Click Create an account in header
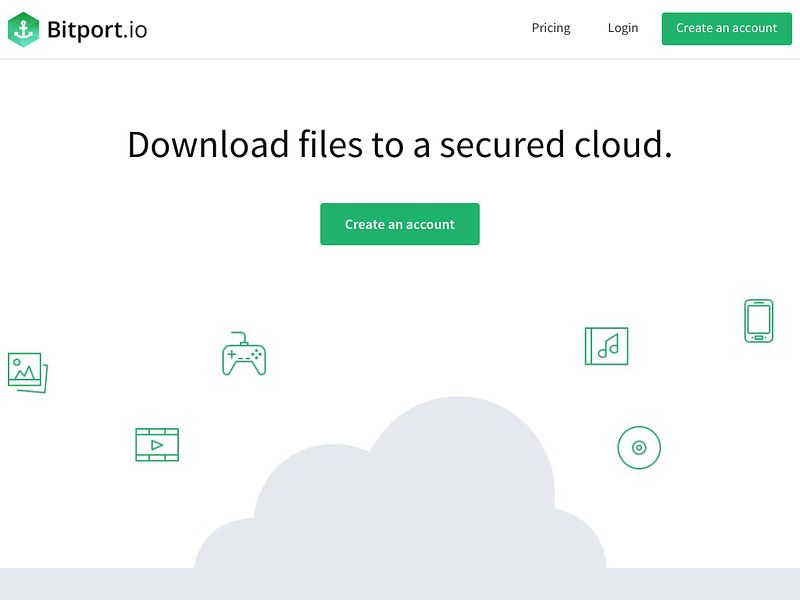The height and width of the screenshot is (600, 800). click(727, 29)
